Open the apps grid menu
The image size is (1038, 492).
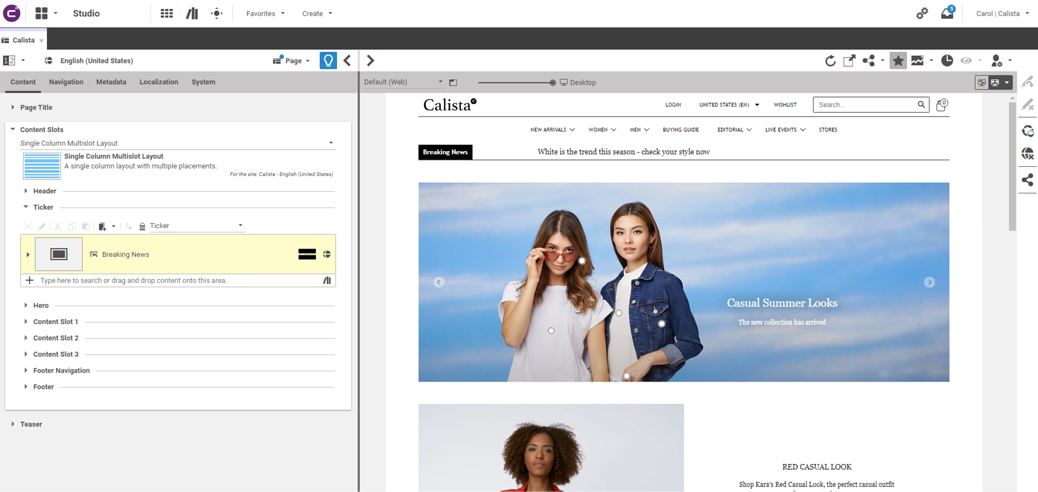point(41,13)
